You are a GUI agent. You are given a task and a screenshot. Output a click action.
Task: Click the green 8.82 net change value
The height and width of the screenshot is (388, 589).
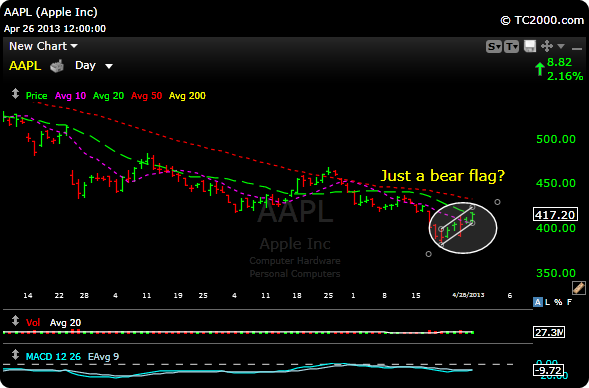coord(559,62)
